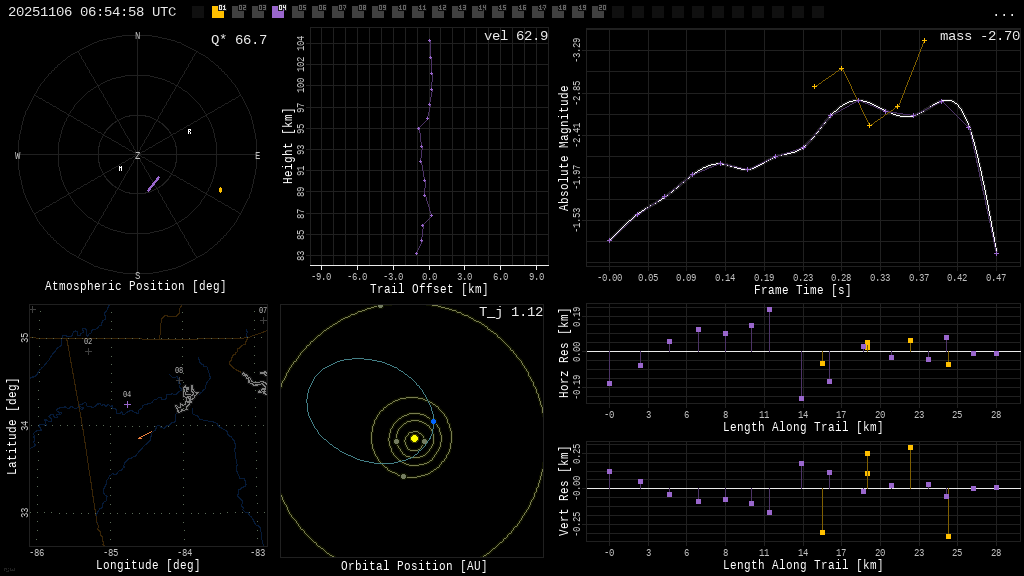
Task: Click the Latitude [deg] axis label
Action: [x=11, y=426]
